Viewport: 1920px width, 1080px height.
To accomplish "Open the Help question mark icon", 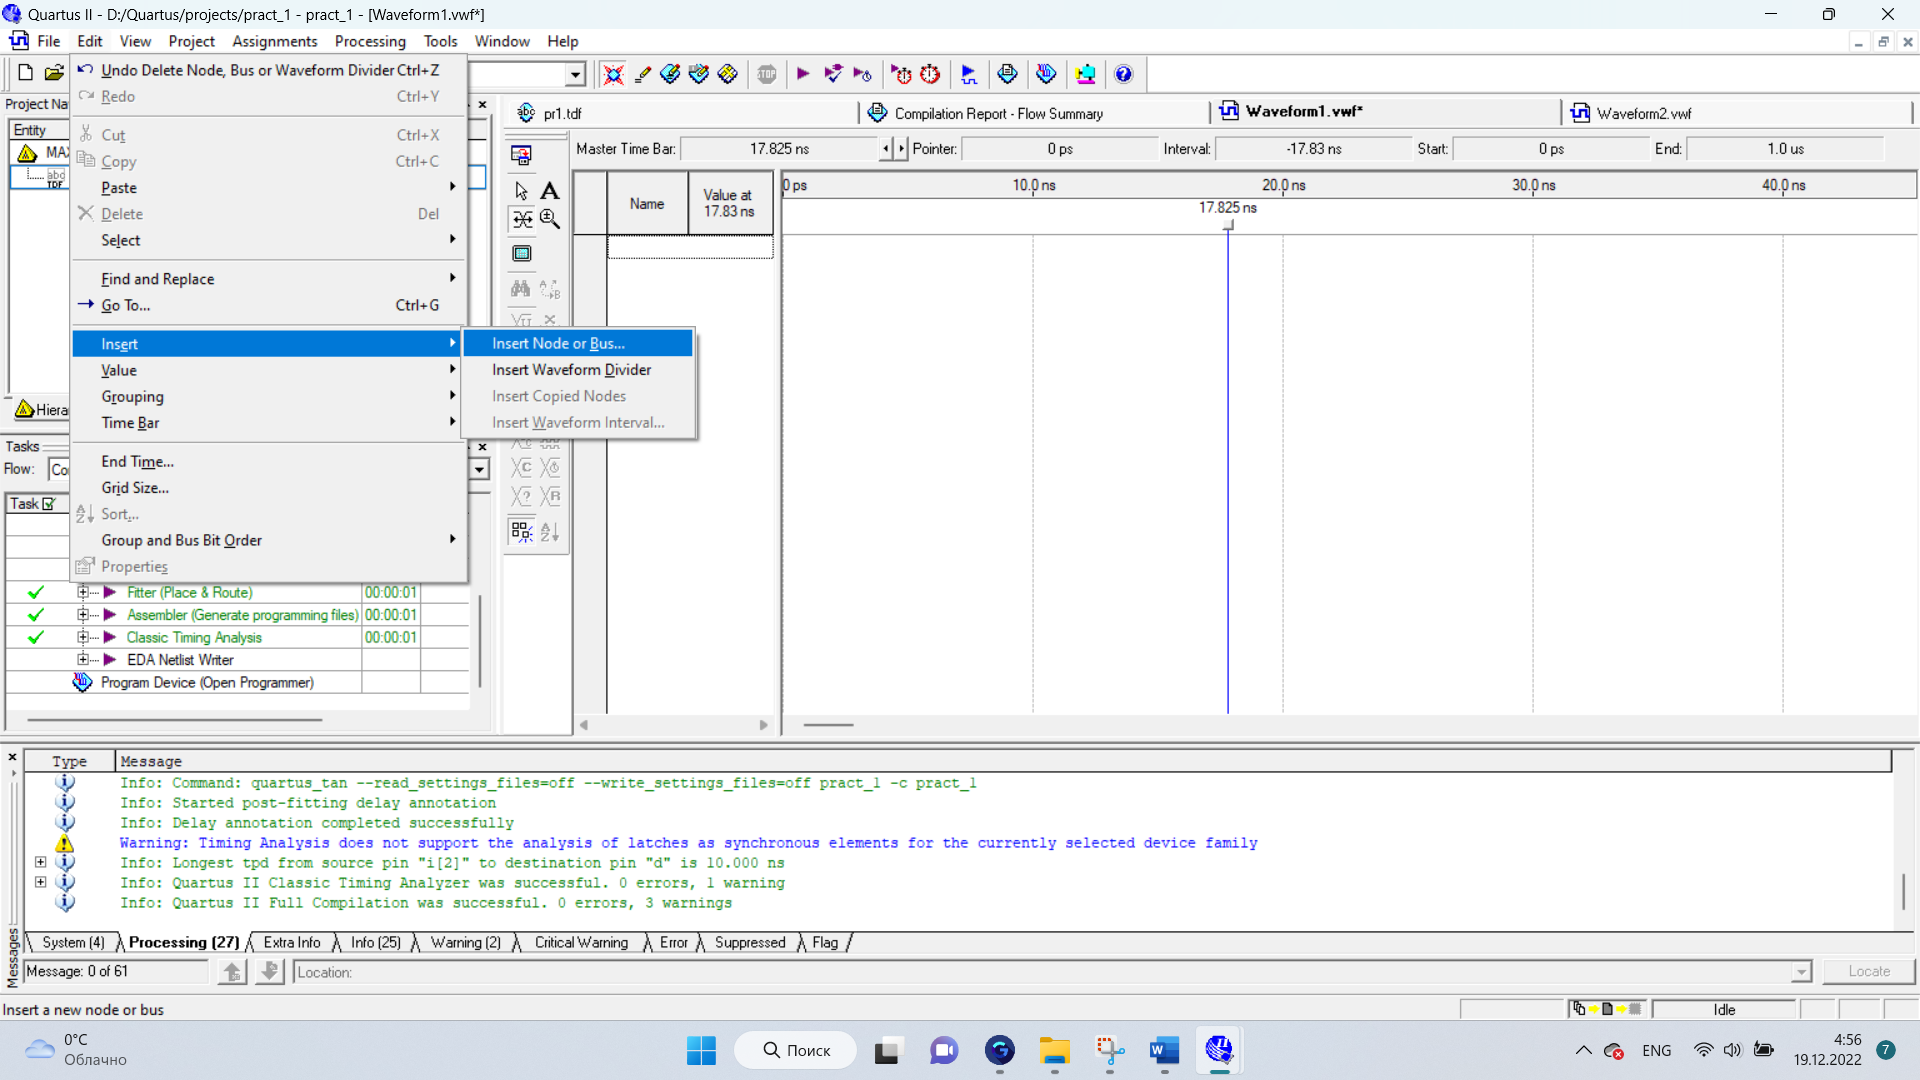I will 1123,74.
